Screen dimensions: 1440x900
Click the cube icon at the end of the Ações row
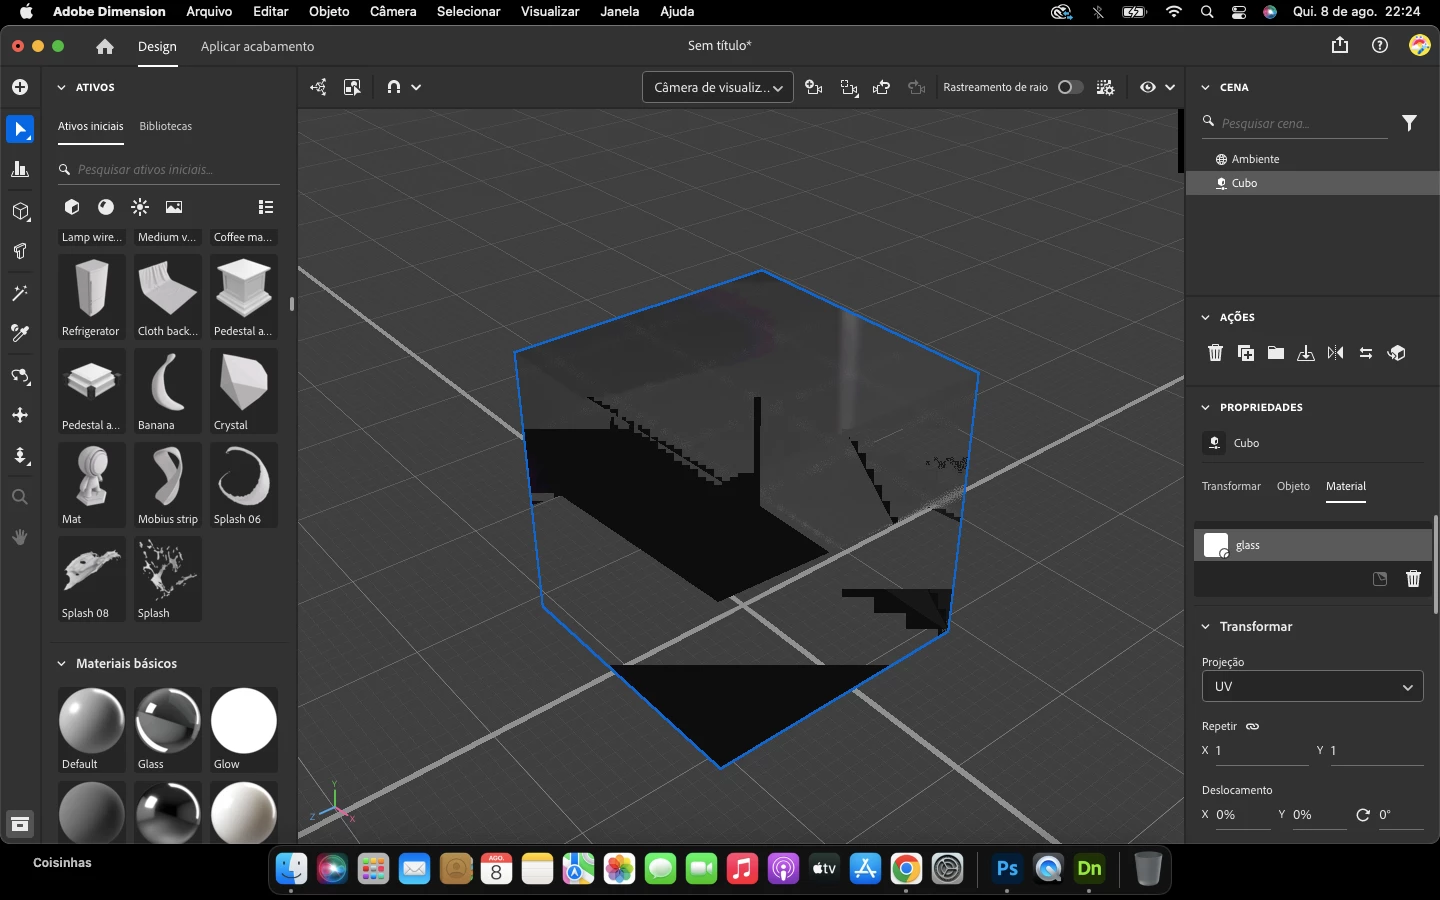[1397, 353]
